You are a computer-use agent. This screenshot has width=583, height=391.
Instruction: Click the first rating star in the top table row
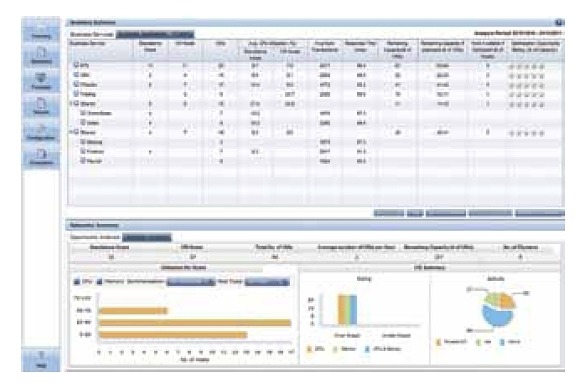pyautogui.click(x=512, y=67)
